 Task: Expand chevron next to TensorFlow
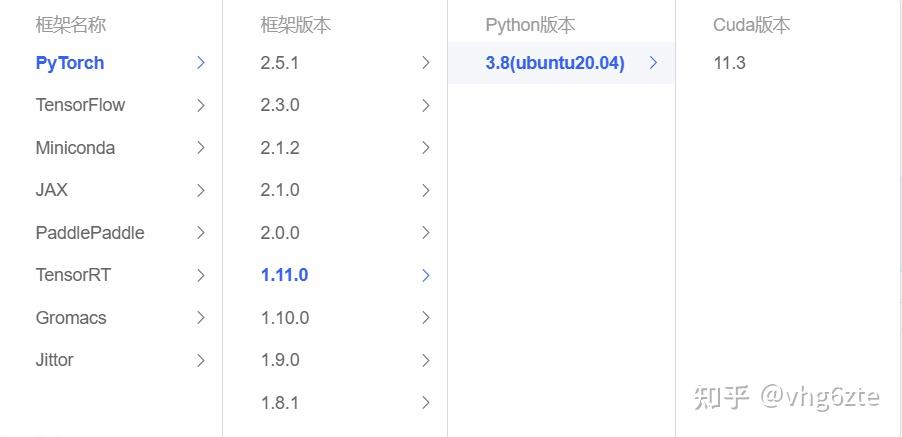click(201, 105)
